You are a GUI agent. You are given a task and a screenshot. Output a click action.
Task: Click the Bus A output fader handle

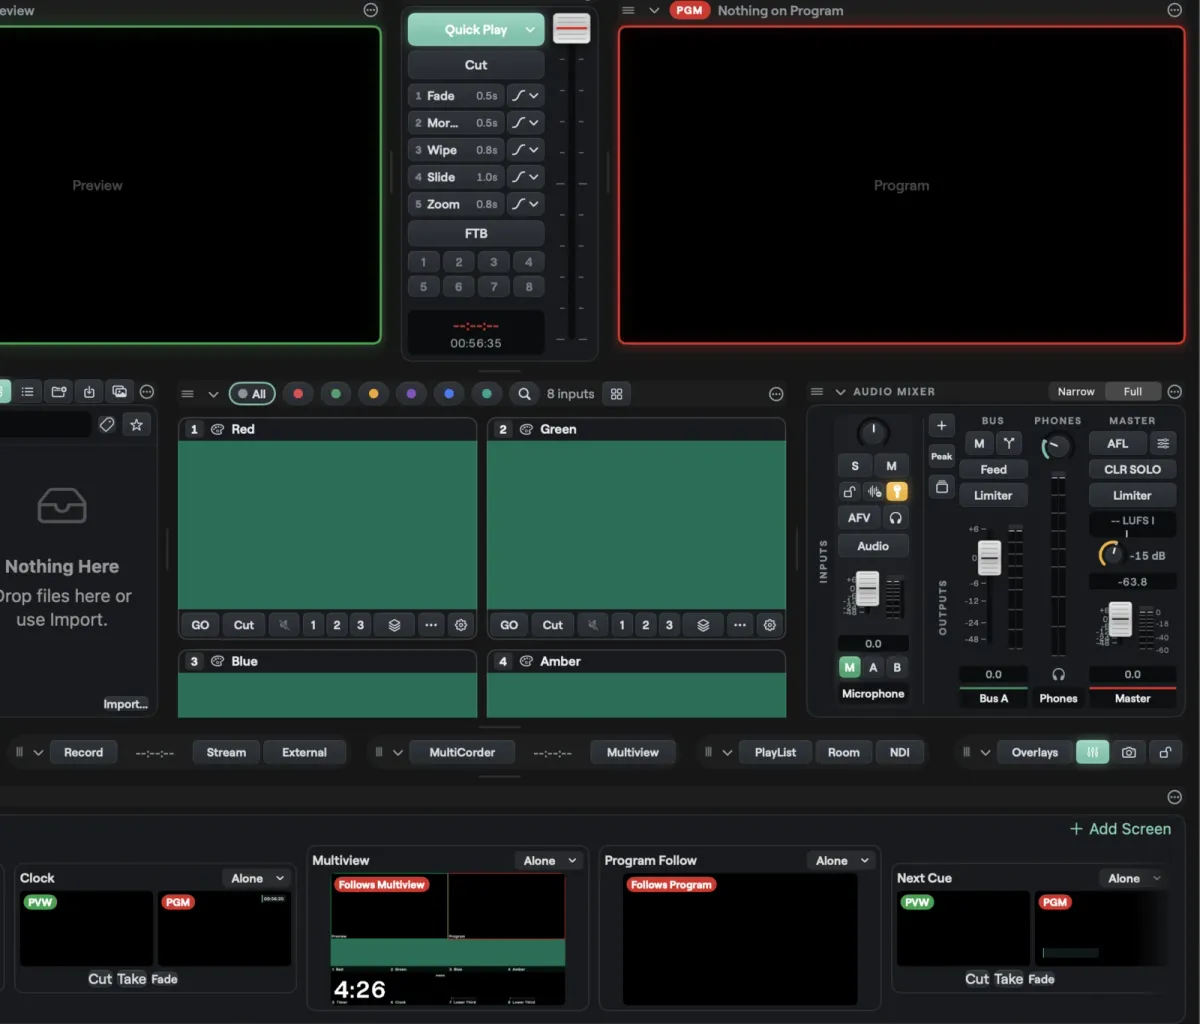[x=989, y=558]
